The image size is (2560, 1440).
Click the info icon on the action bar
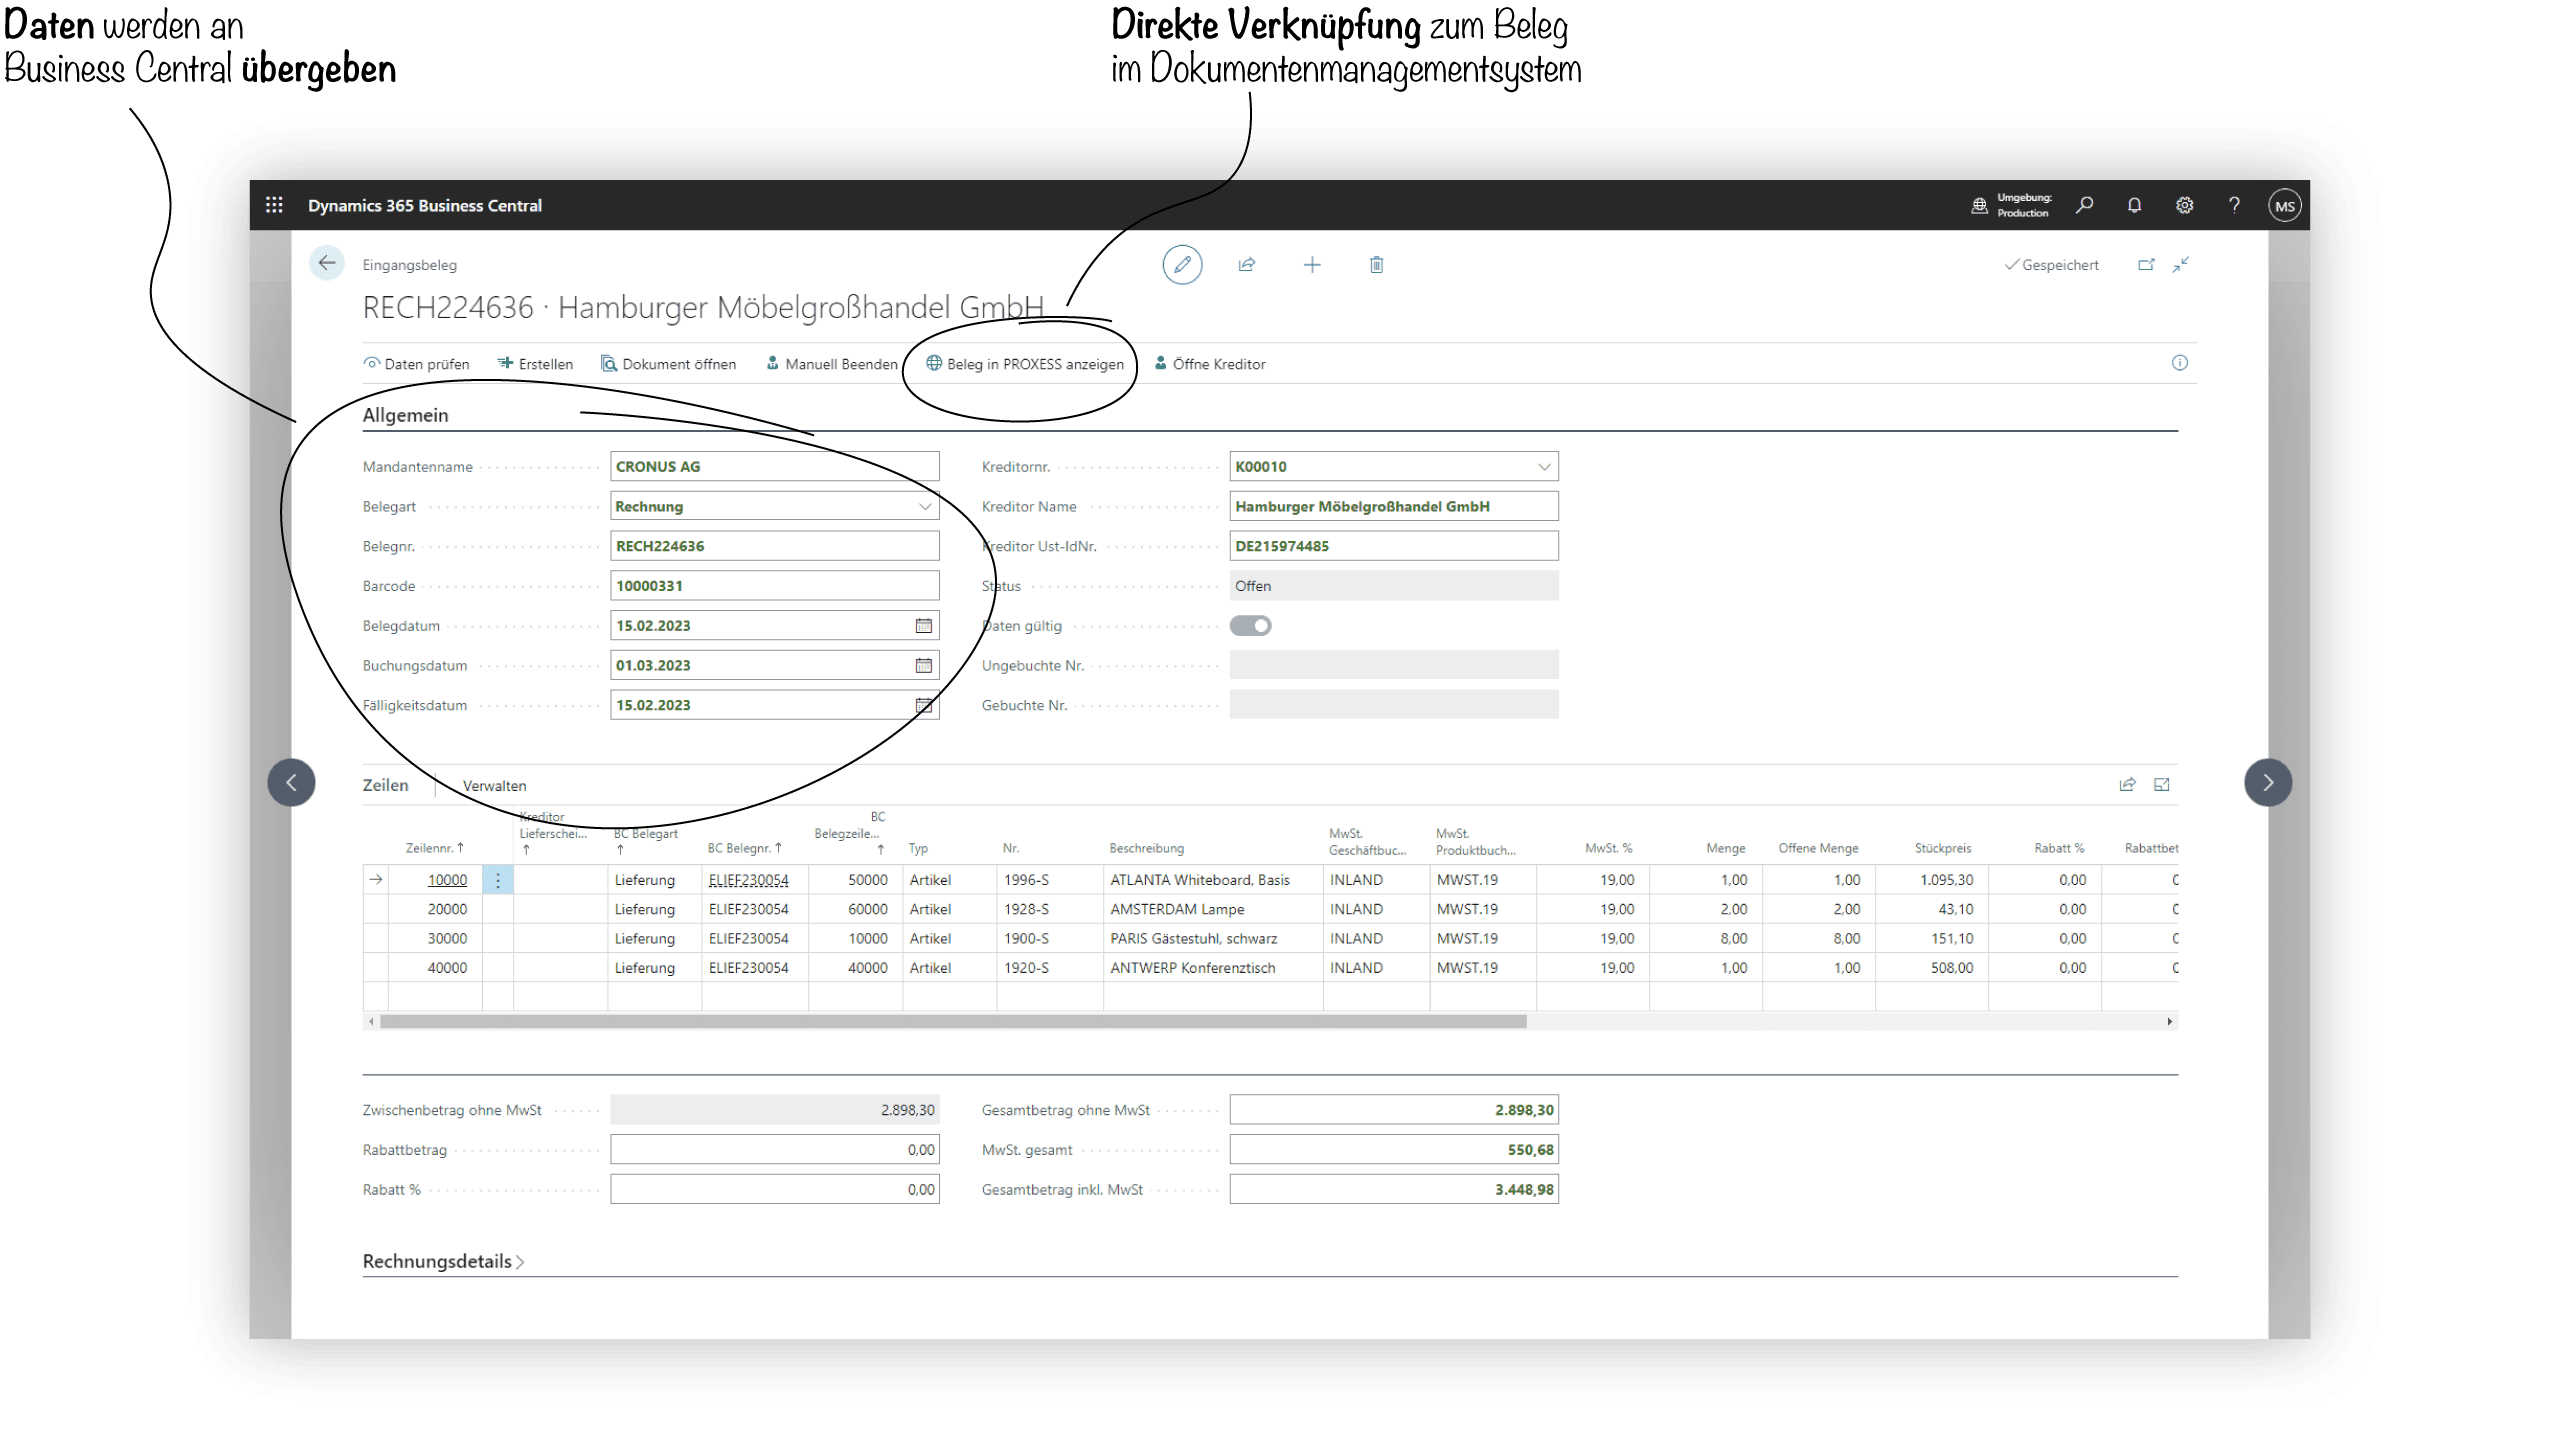2181,363
